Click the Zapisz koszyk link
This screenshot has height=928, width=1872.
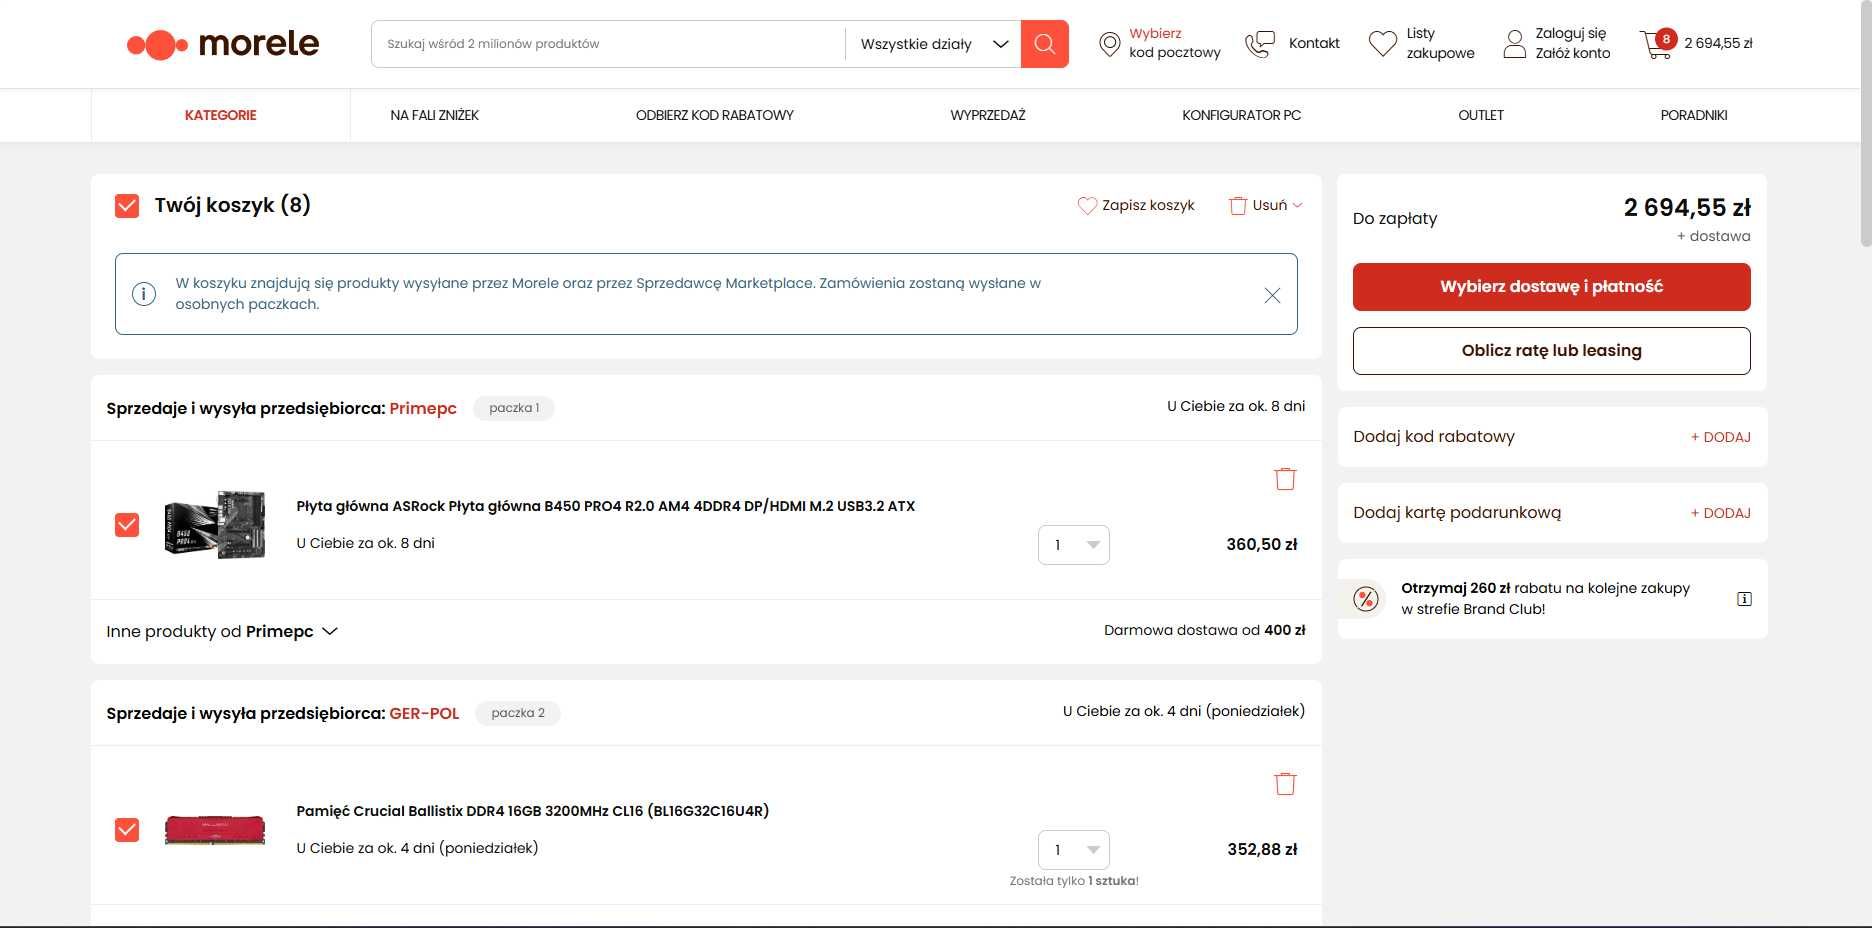pyautogui.click(x=1148, y=205)
